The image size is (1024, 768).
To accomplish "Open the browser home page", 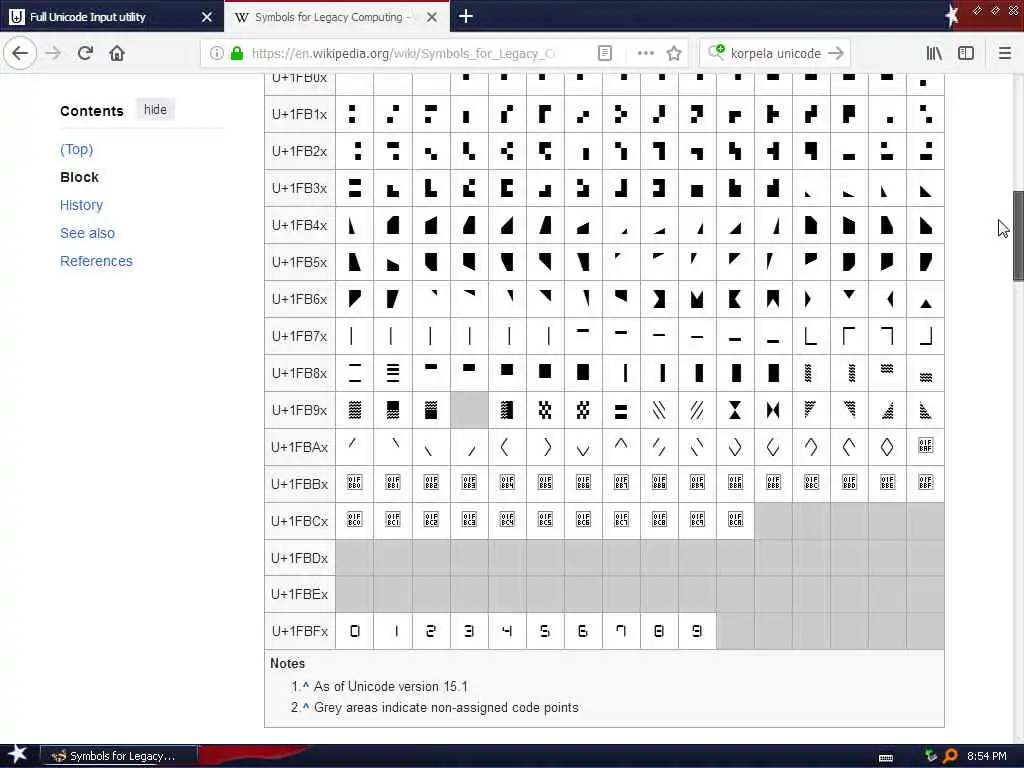I will click(x=117, y=53).
